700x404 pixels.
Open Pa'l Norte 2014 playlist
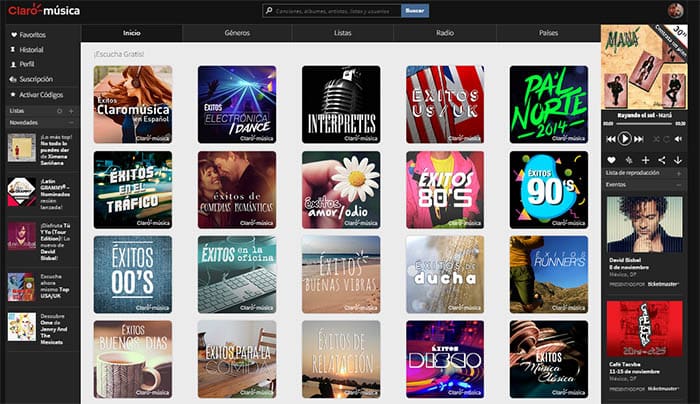tap(549, 104)
